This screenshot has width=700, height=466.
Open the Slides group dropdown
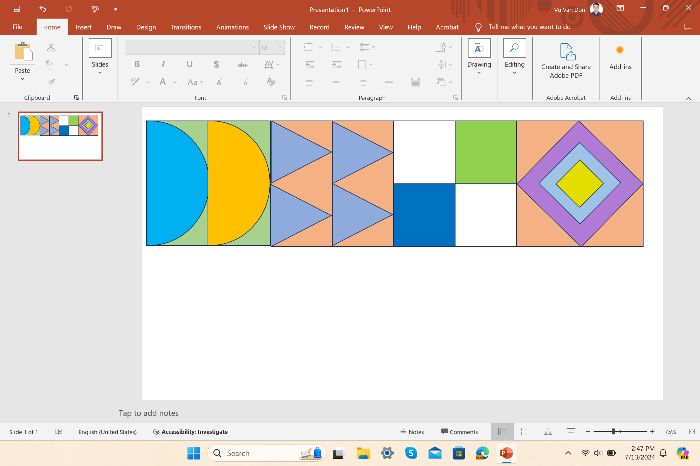pyautogui.click(x=100, y=57)
